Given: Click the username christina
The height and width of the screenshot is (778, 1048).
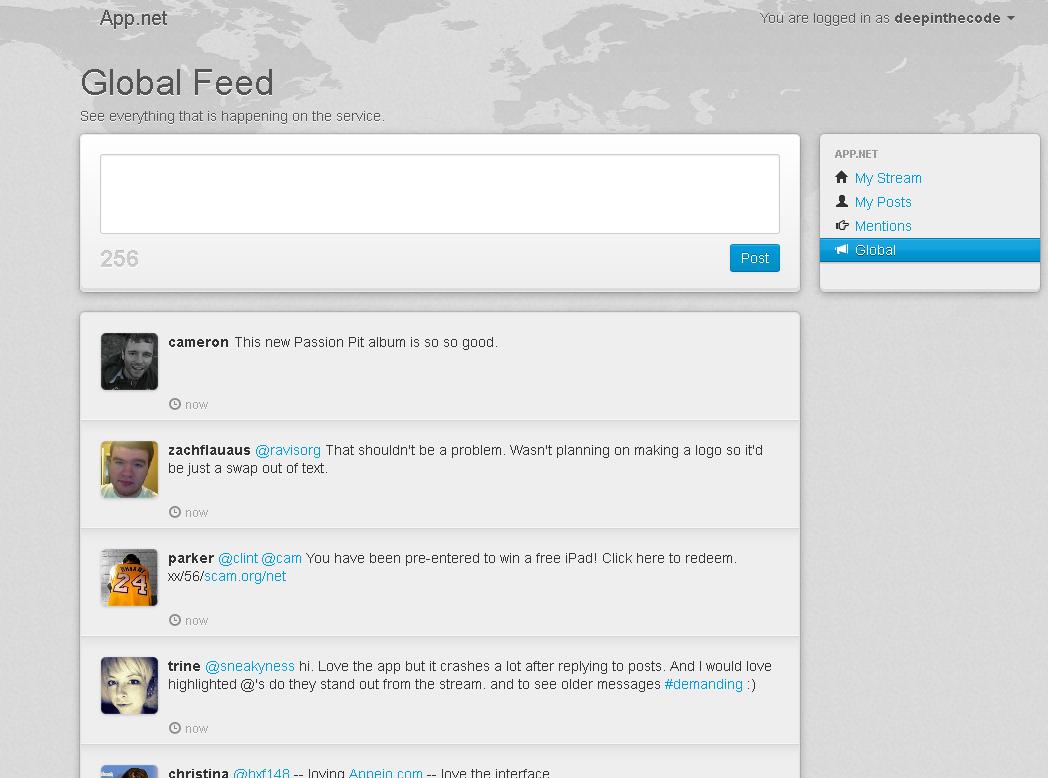Looking at the screenshot, I should (x=199, y=773).
